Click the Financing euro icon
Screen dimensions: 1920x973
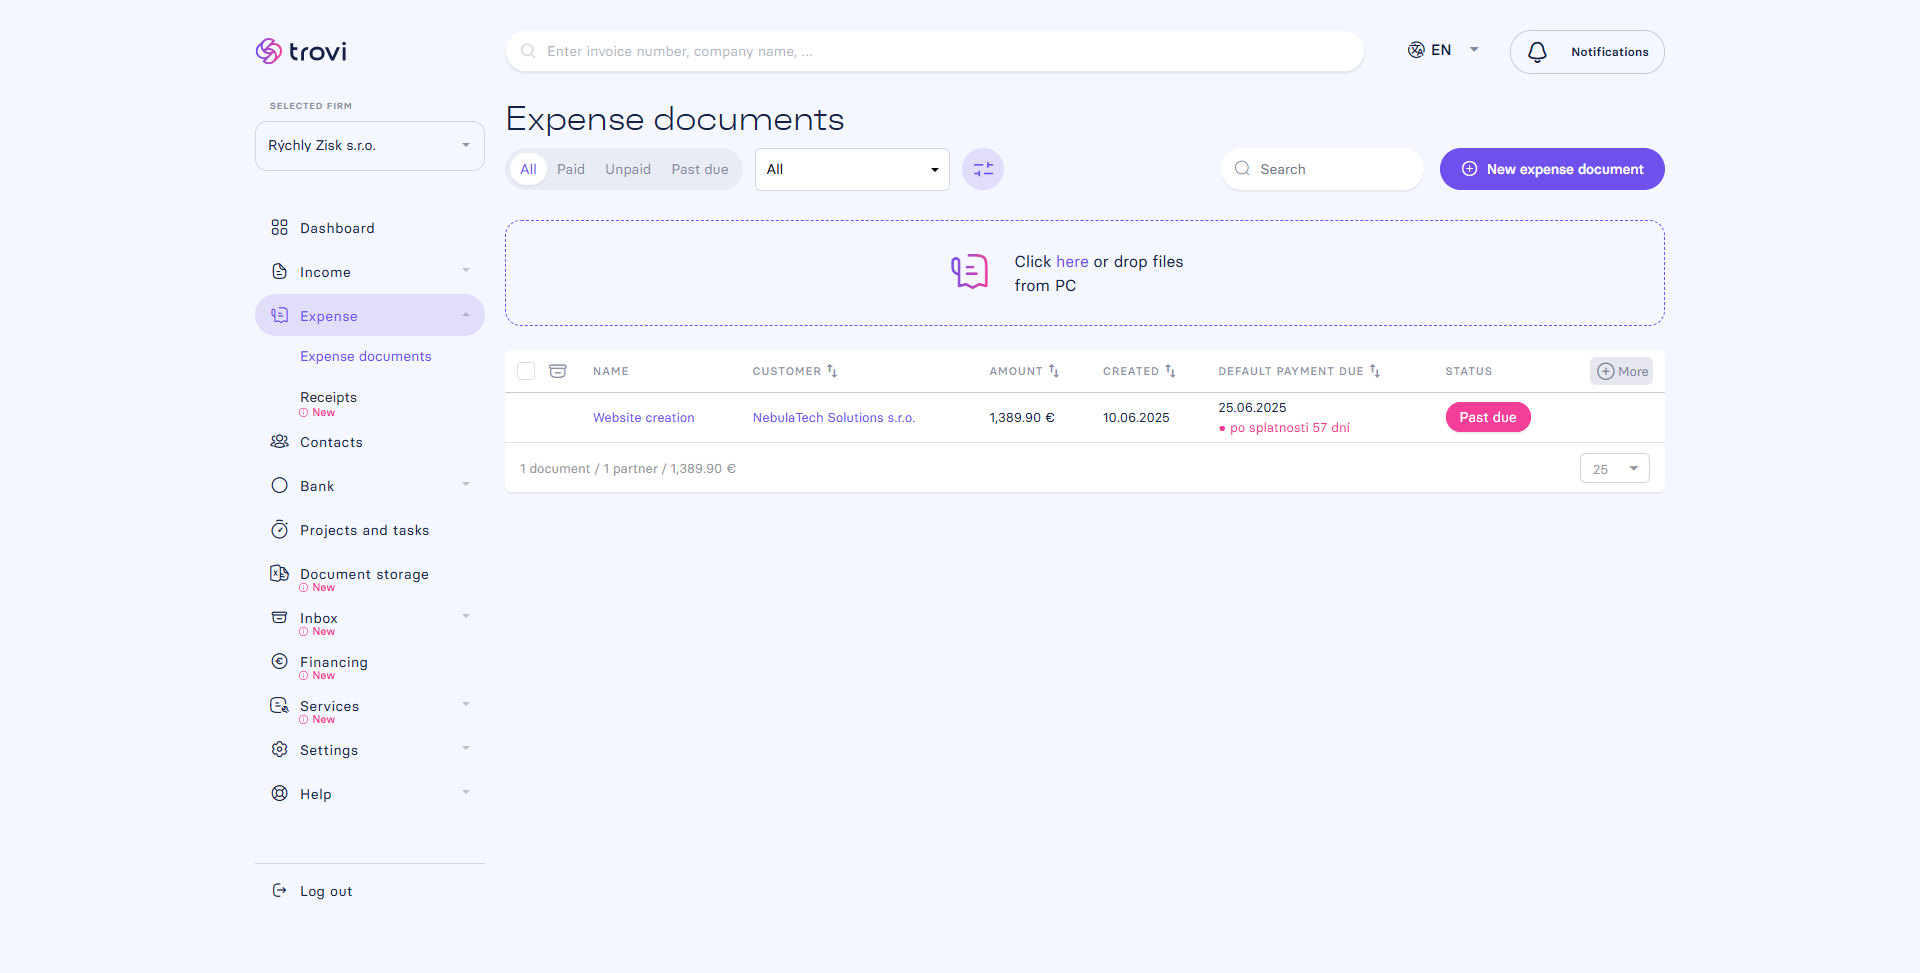tap(279, 662)
